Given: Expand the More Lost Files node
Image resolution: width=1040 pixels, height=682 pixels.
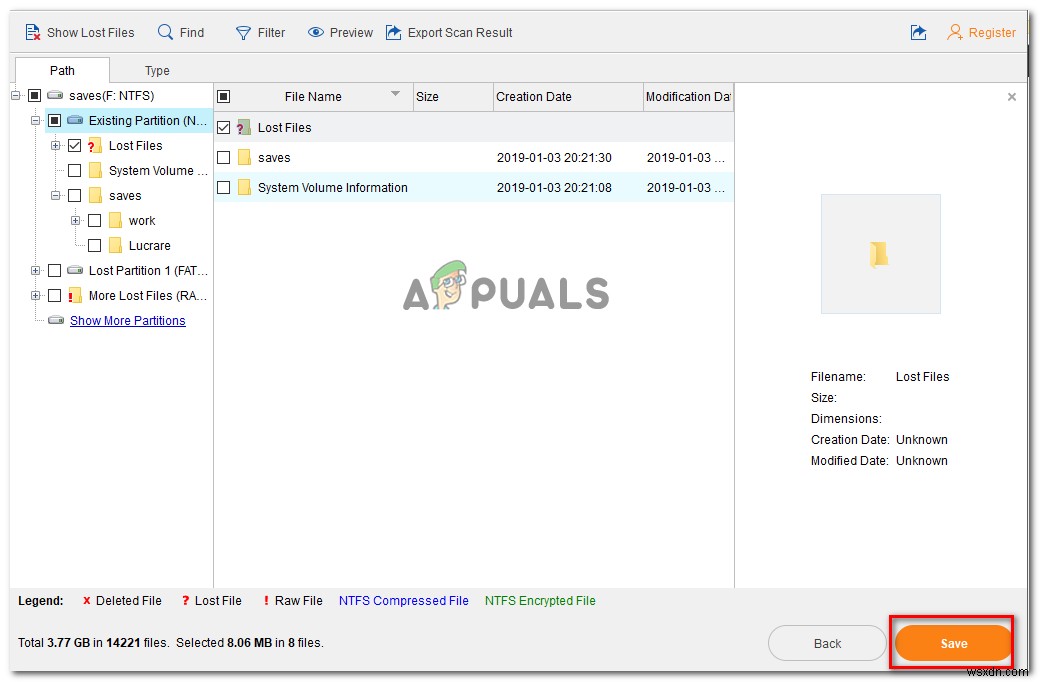Looking at the screenshot, I should (35, 295).
